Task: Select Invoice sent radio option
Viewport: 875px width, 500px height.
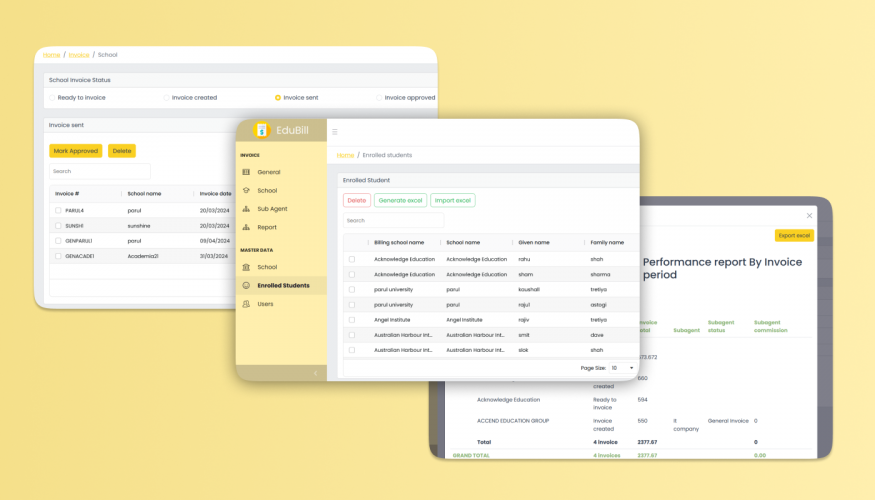Action: pos(278,98)
